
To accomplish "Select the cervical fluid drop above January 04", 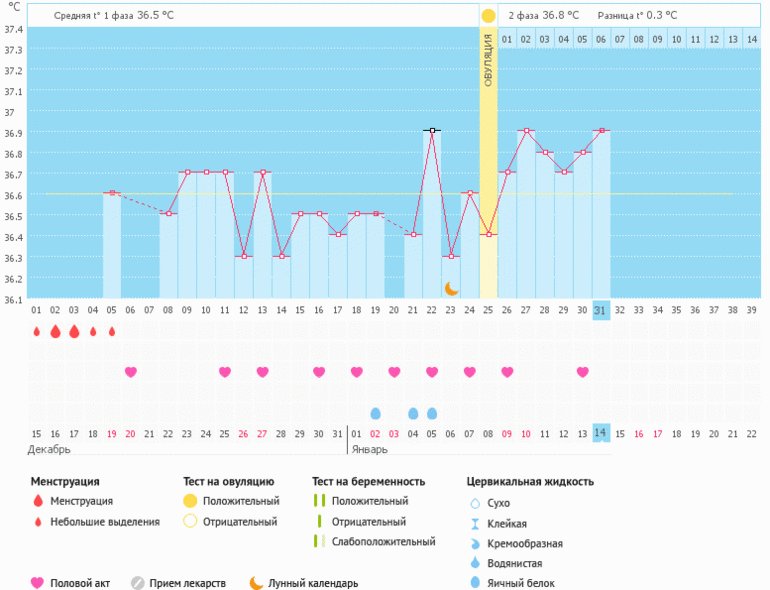I will tap(413, 413).
